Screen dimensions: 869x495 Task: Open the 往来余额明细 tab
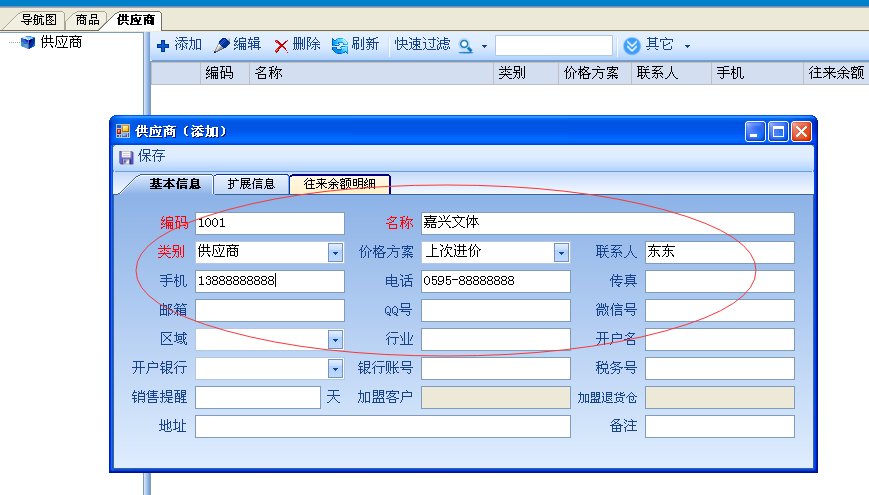pyautogui.click(x=340, y=184)
